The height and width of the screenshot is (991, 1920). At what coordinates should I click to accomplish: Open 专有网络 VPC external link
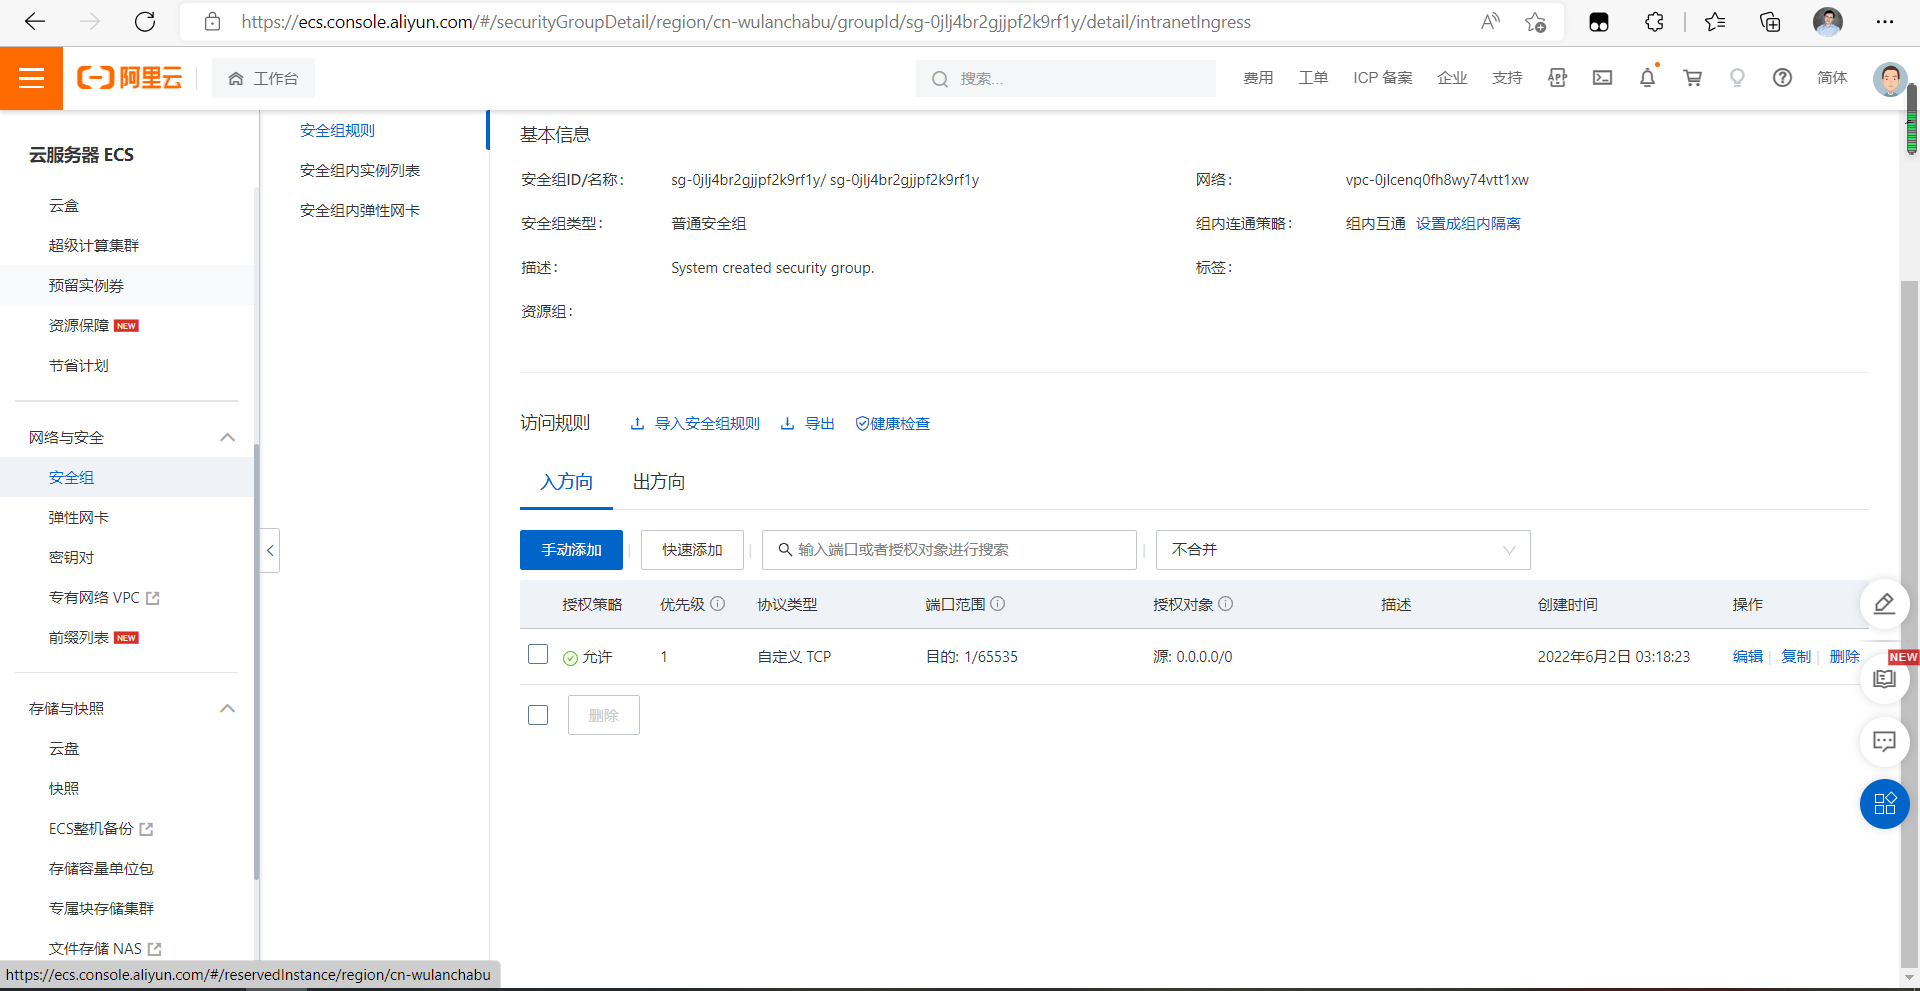[x=104, y=597]
